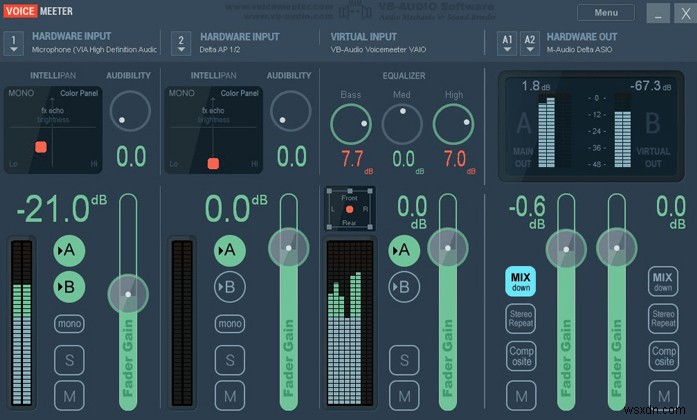The height and width of the screenshot is (420, 697).
Task: Click the Voicemeeter logo
Action: 38,11
